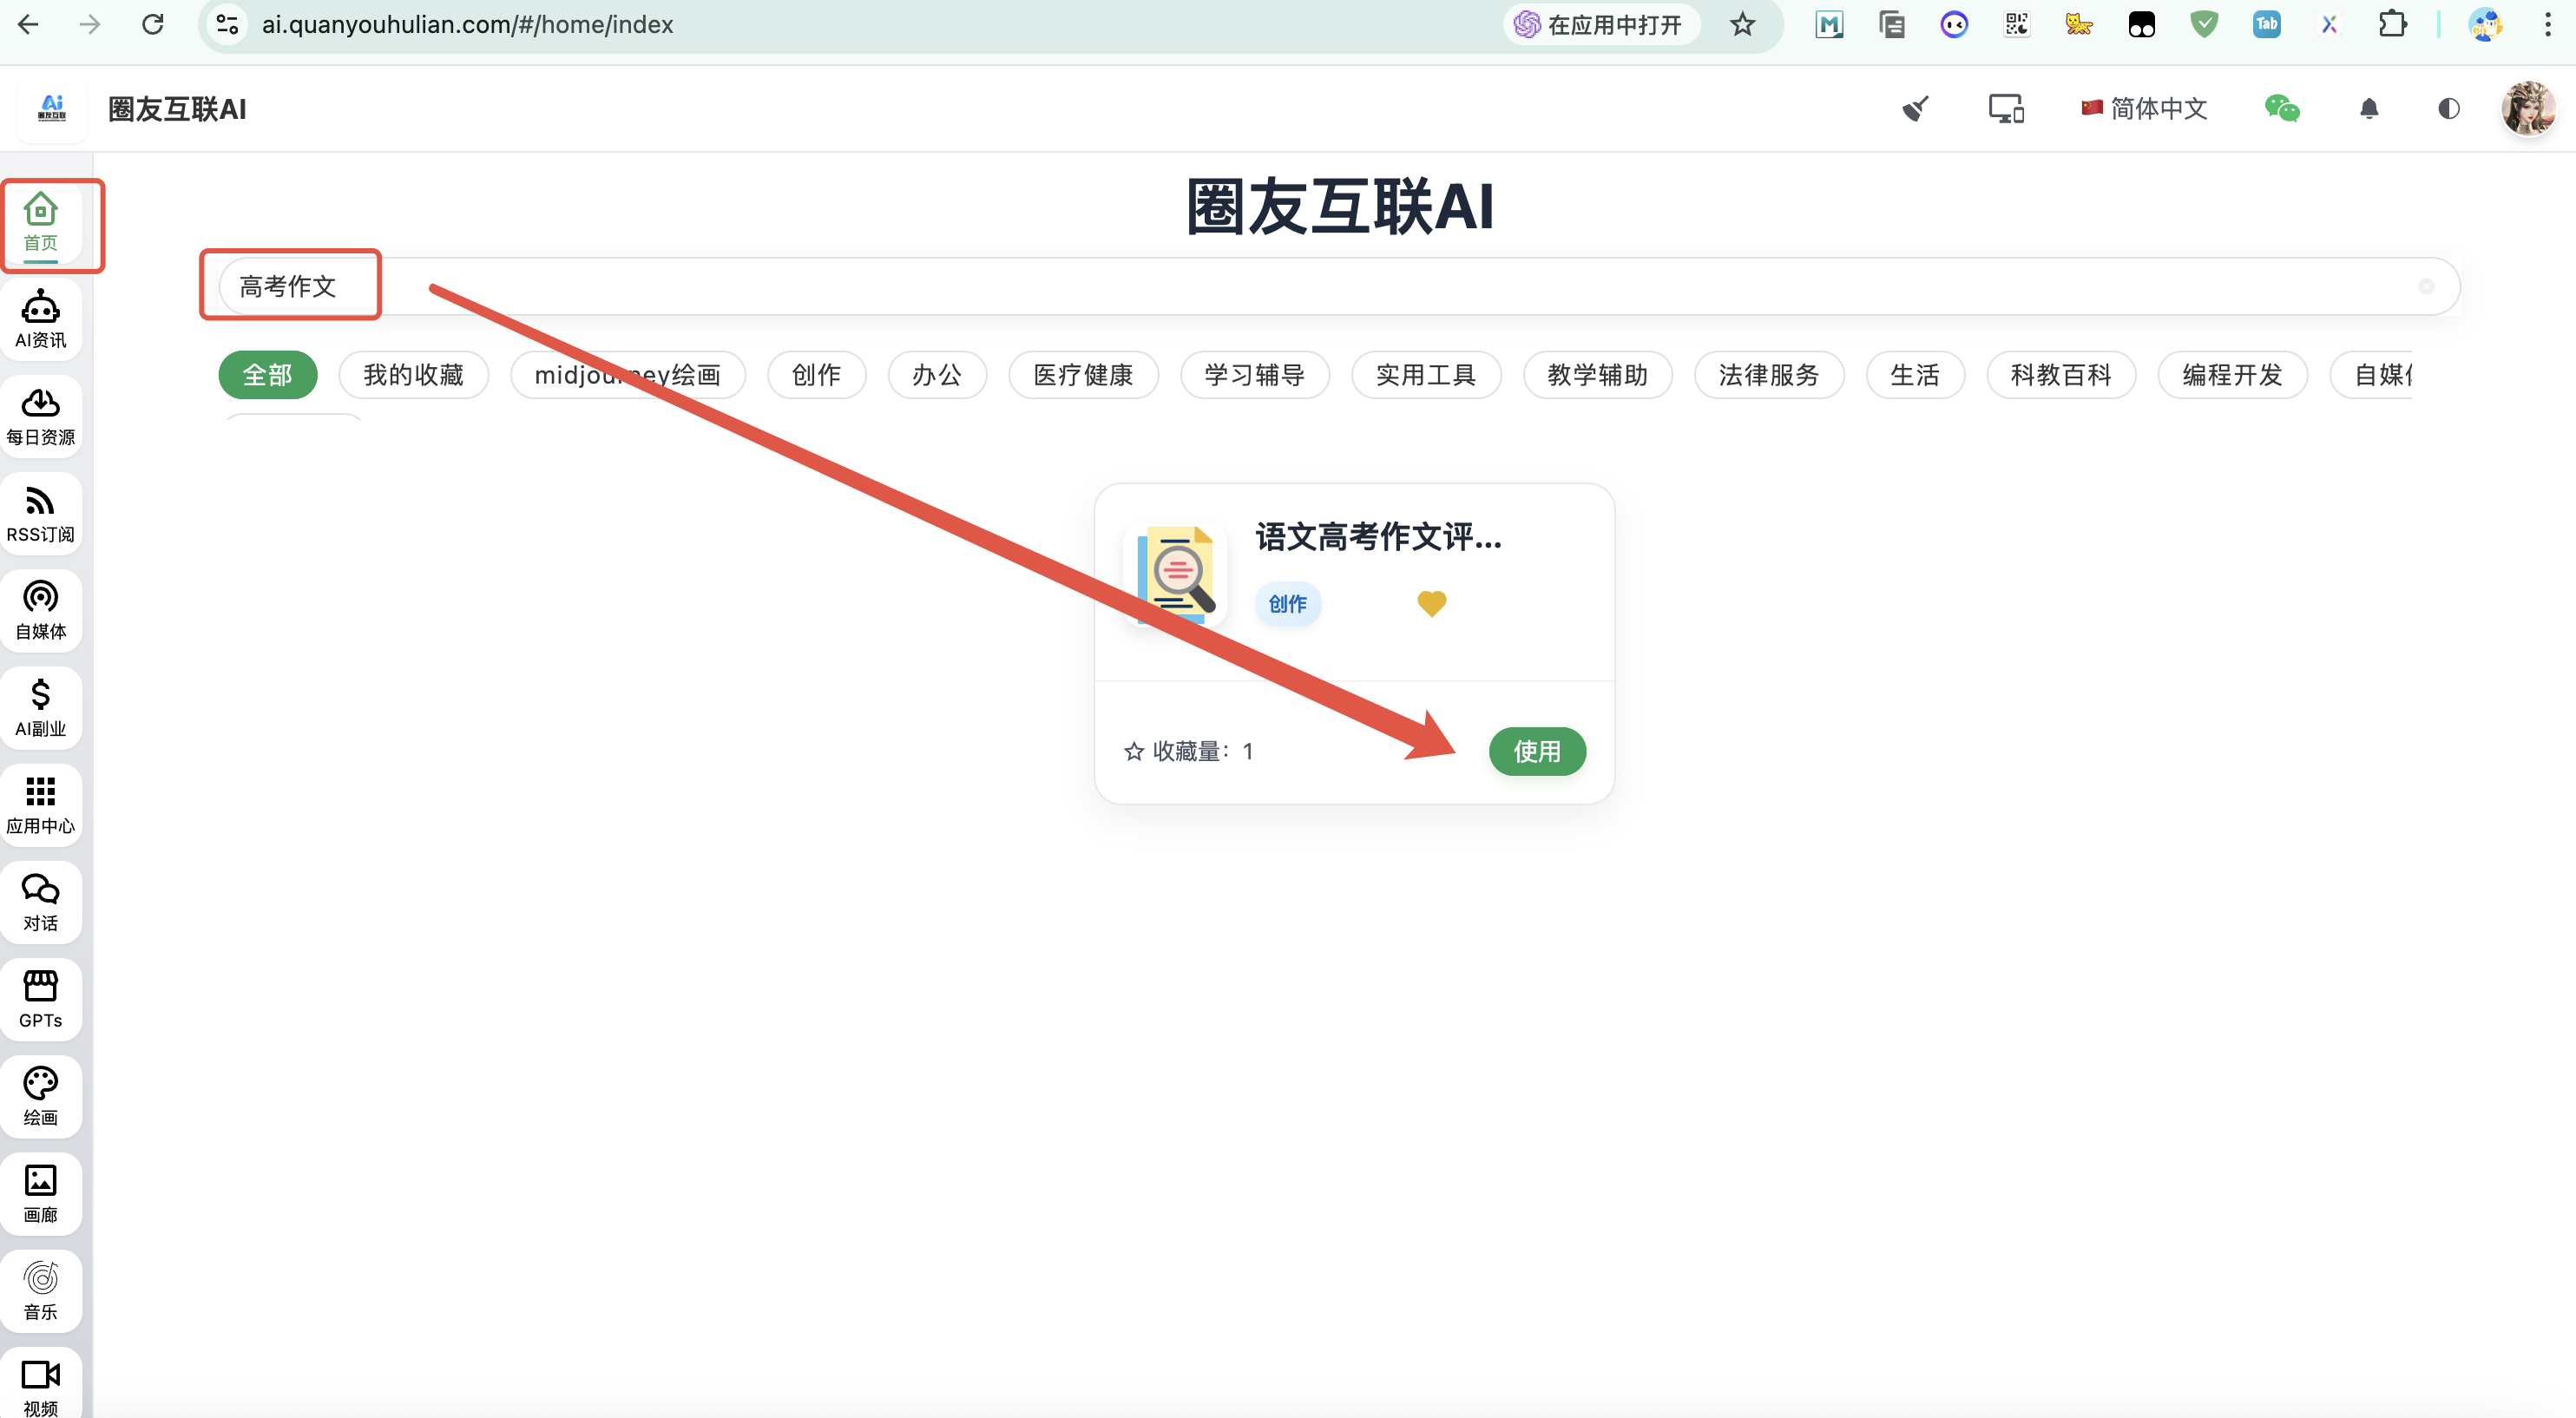Click the green 使用 button
This screenshot has width=2576, height=1418.
[x=1536, y=751]
